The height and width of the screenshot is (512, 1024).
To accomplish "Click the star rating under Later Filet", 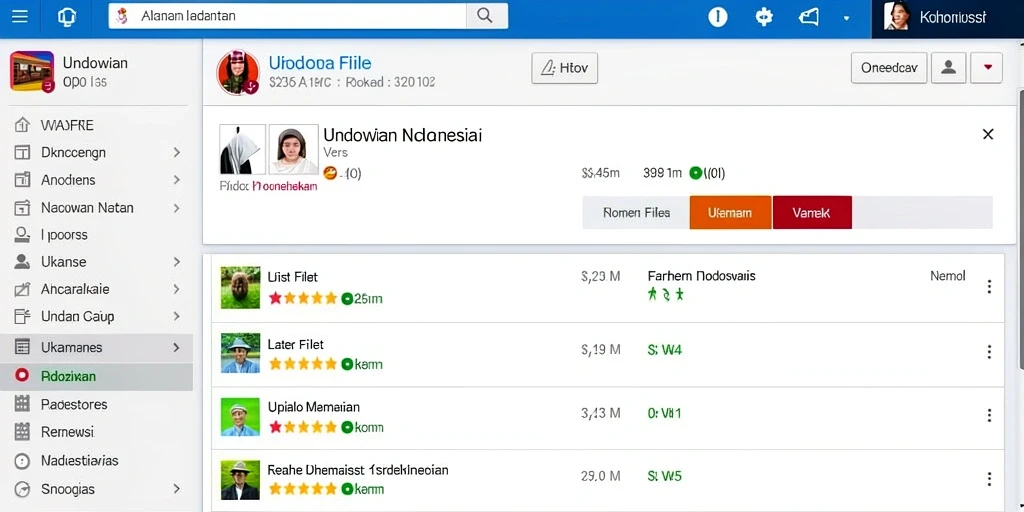I will (303, 364).
